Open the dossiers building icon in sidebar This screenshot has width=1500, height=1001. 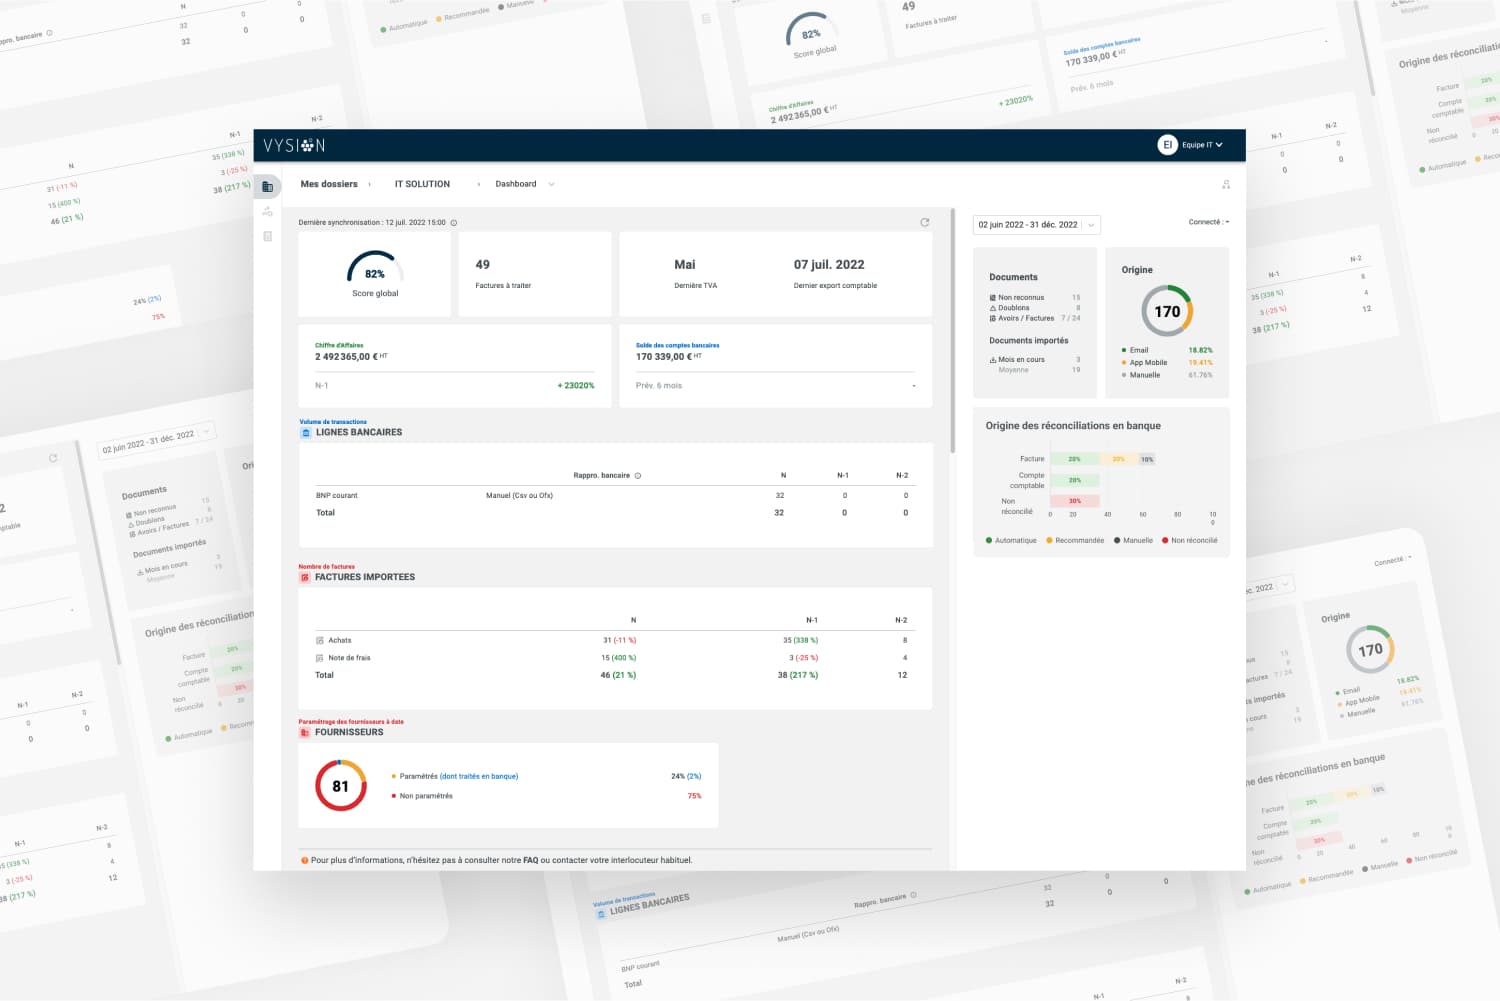(267, 187)
